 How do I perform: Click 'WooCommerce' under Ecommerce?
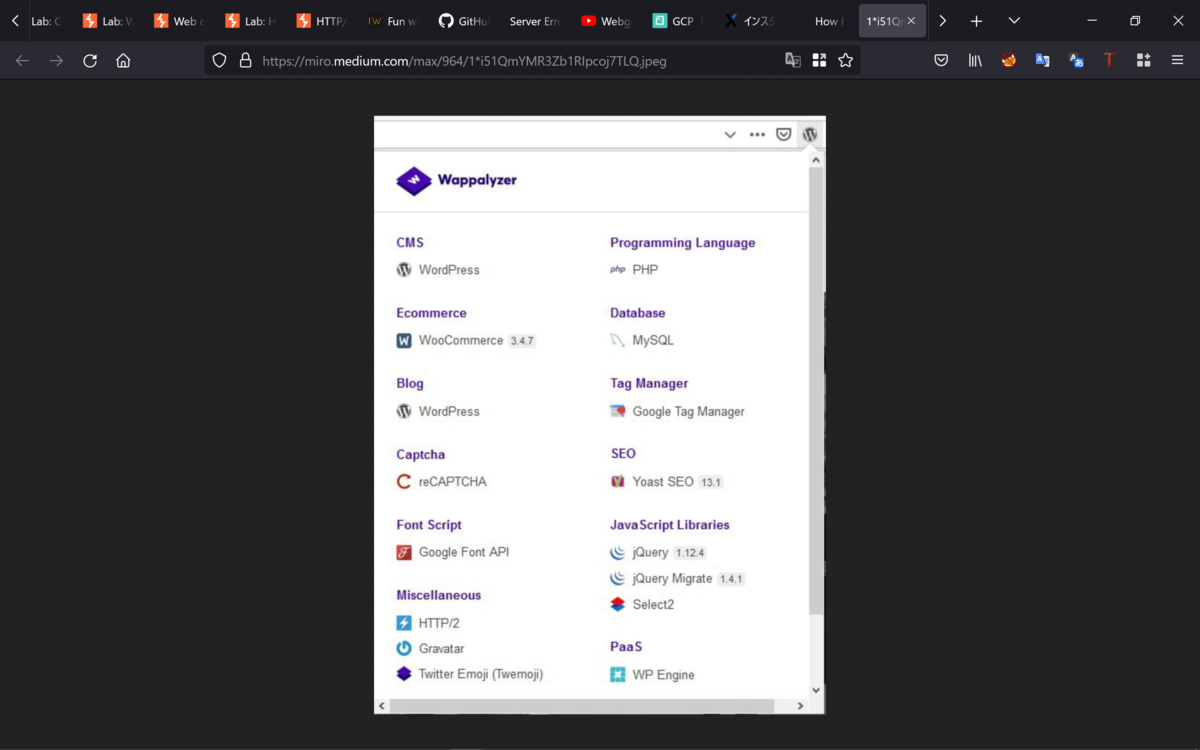pyautogui.click(x=461, y=341)
